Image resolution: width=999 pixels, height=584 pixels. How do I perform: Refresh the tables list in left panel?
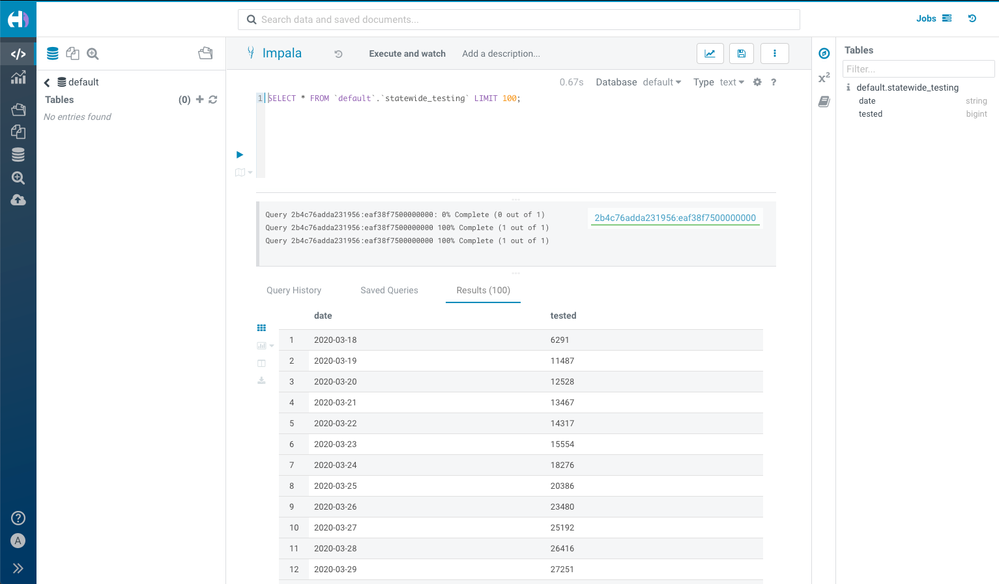(x=213, y=99)
